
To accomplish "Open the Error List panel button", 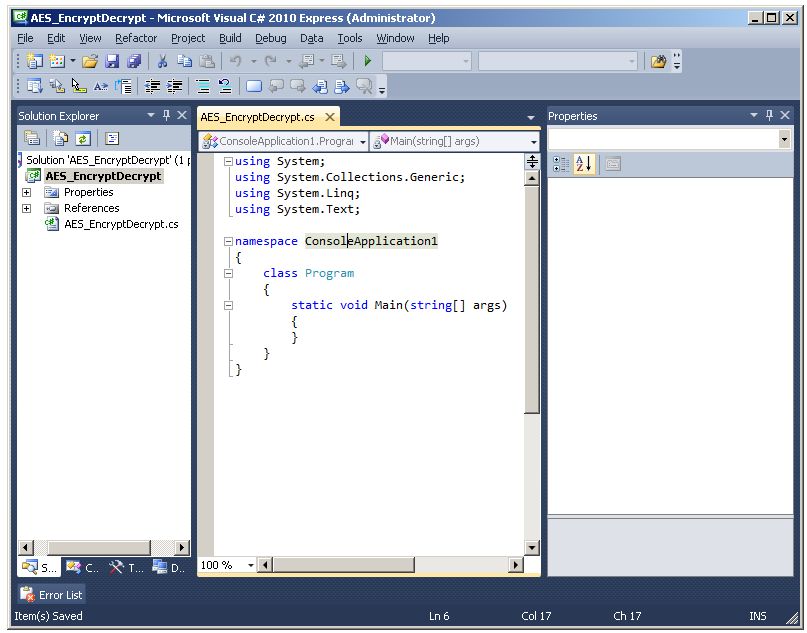I will (x=52, y=595).
